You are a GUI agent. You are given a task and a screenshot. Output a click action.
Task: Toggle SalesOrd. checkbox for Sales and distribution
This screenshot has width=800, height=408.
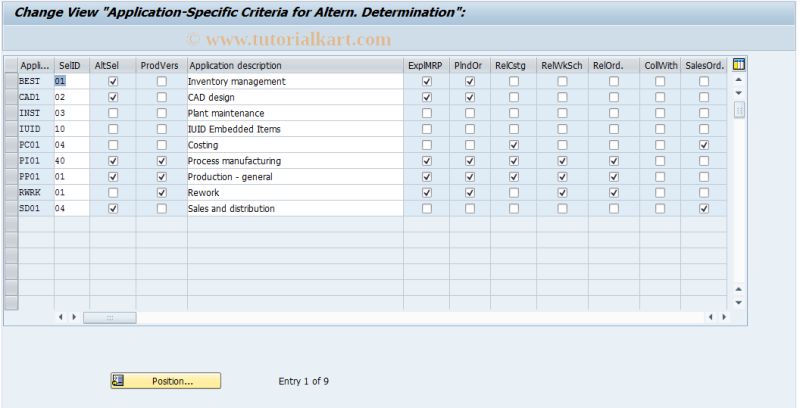(x=704, y=208)
